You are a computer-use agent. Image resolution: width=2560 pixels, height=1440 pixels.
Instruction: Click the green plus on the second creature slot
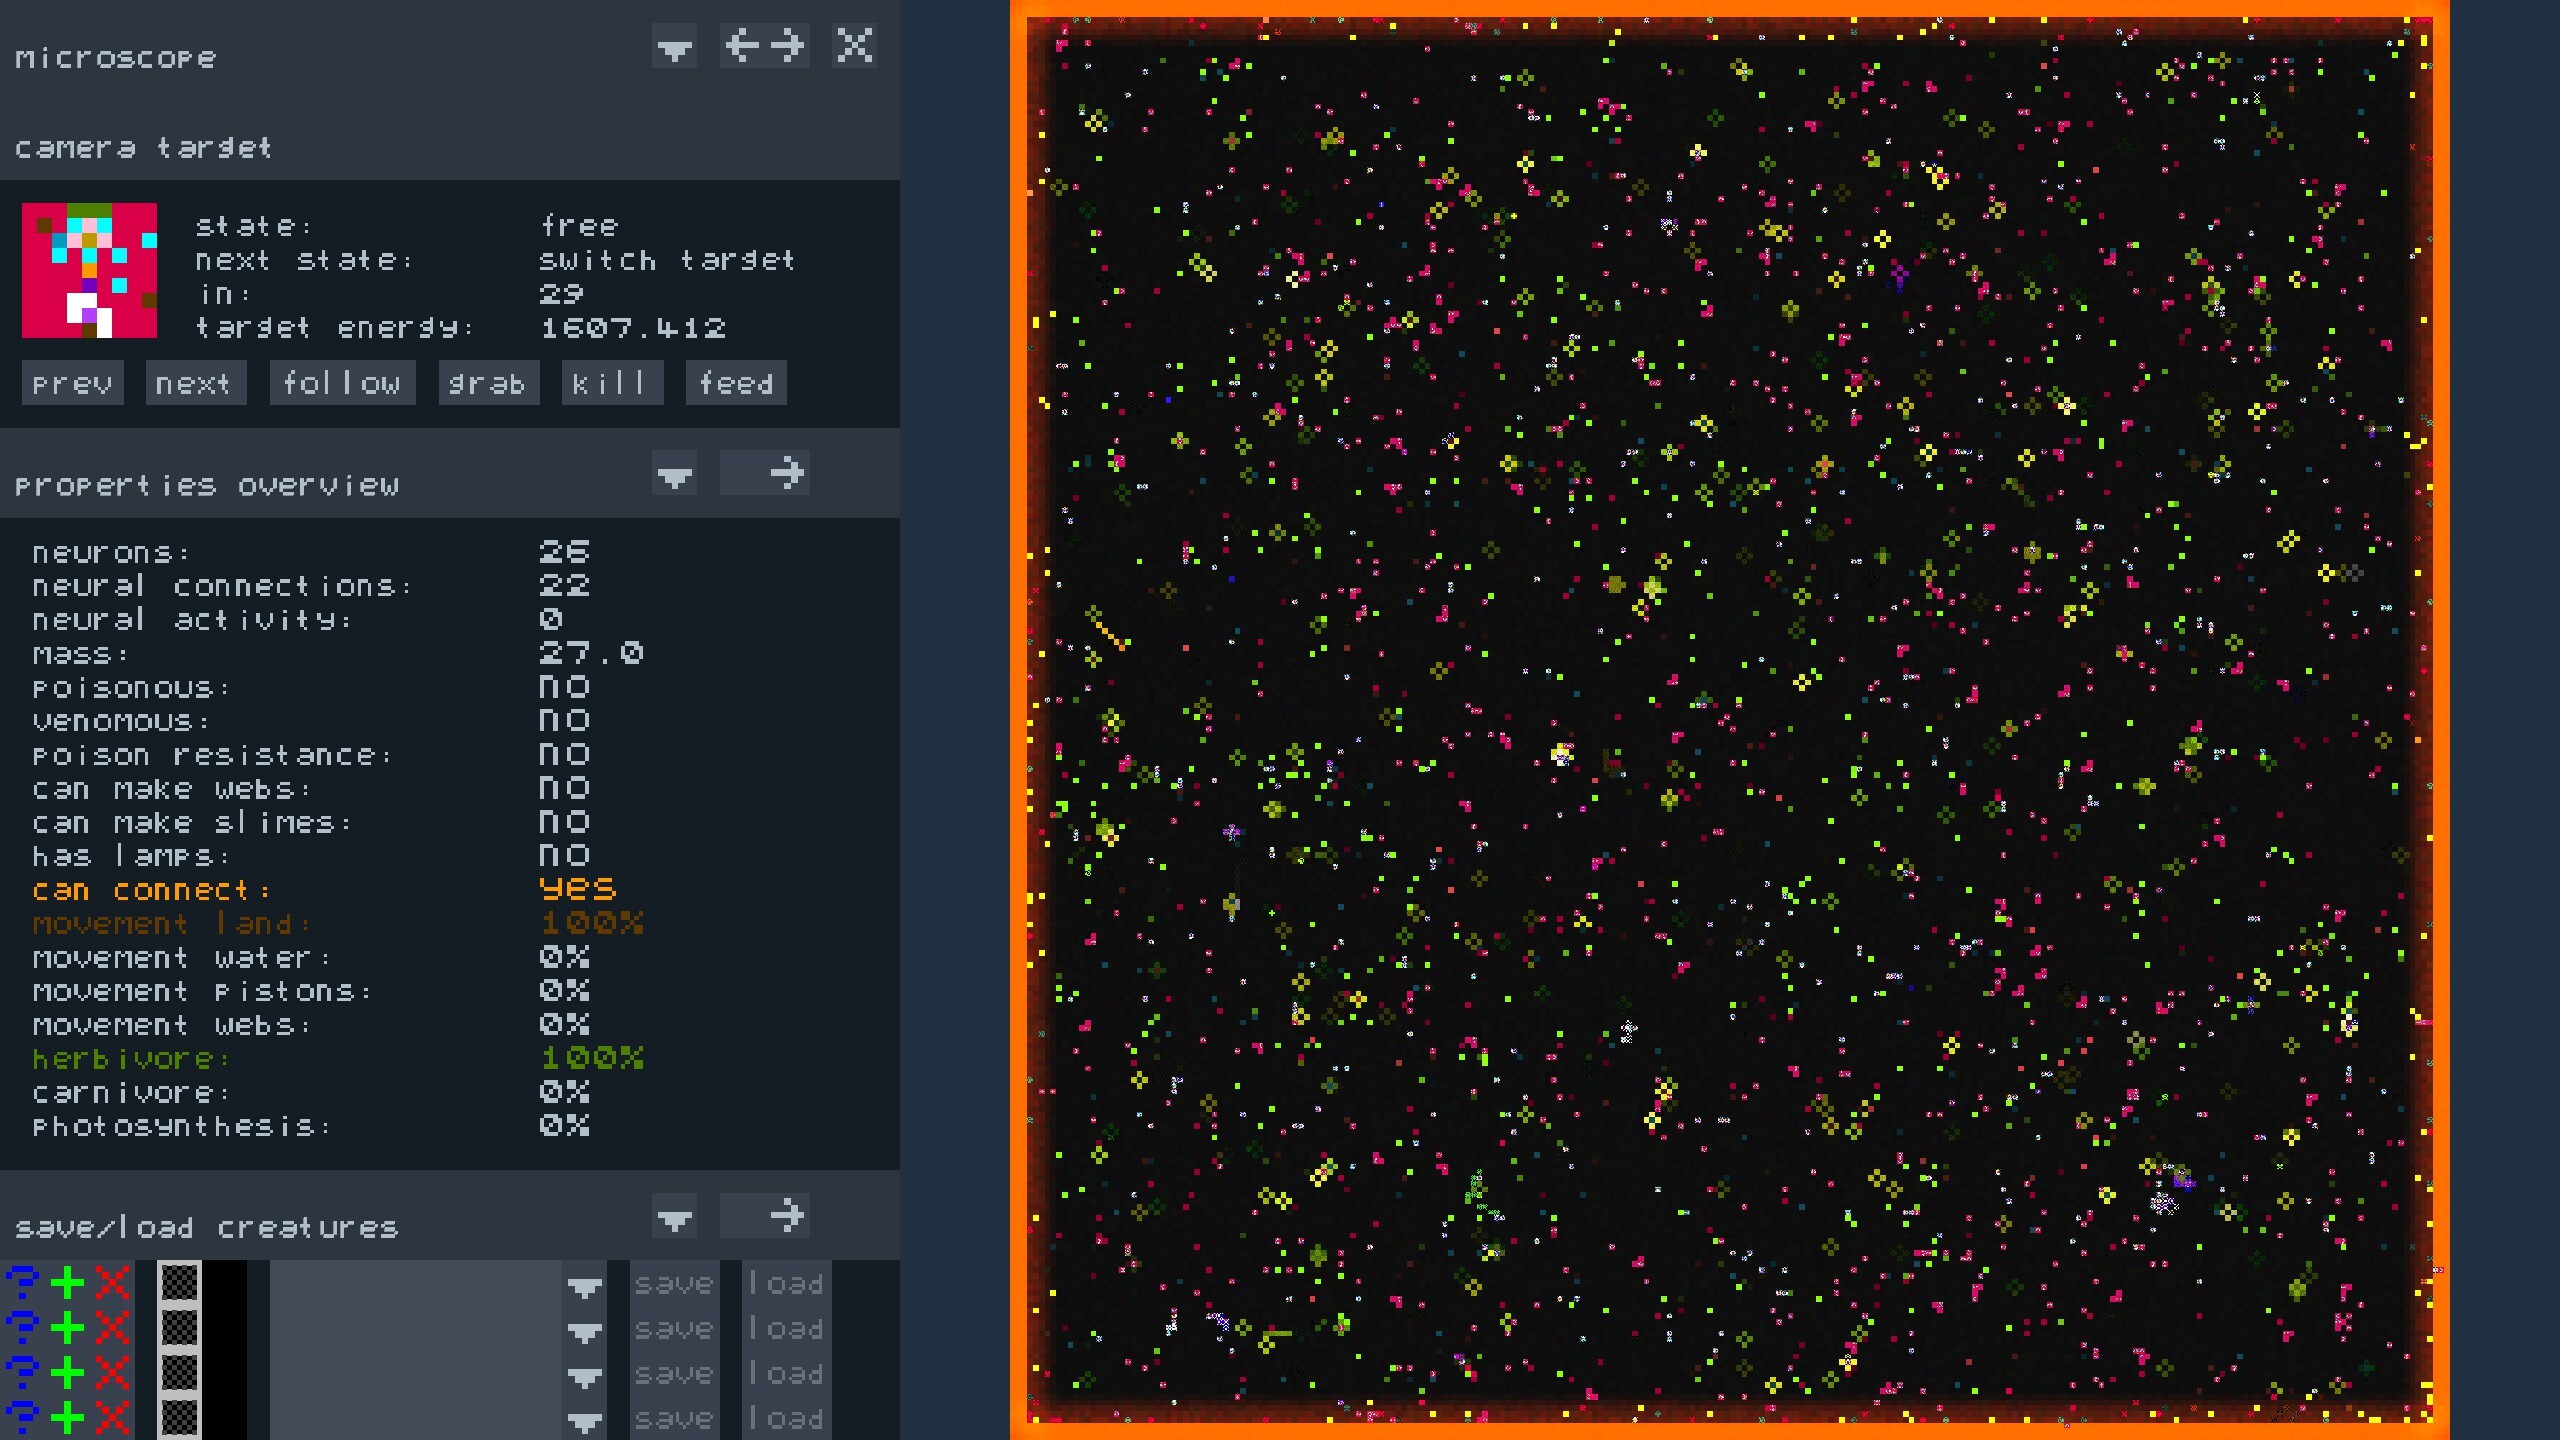(67, 1327)
